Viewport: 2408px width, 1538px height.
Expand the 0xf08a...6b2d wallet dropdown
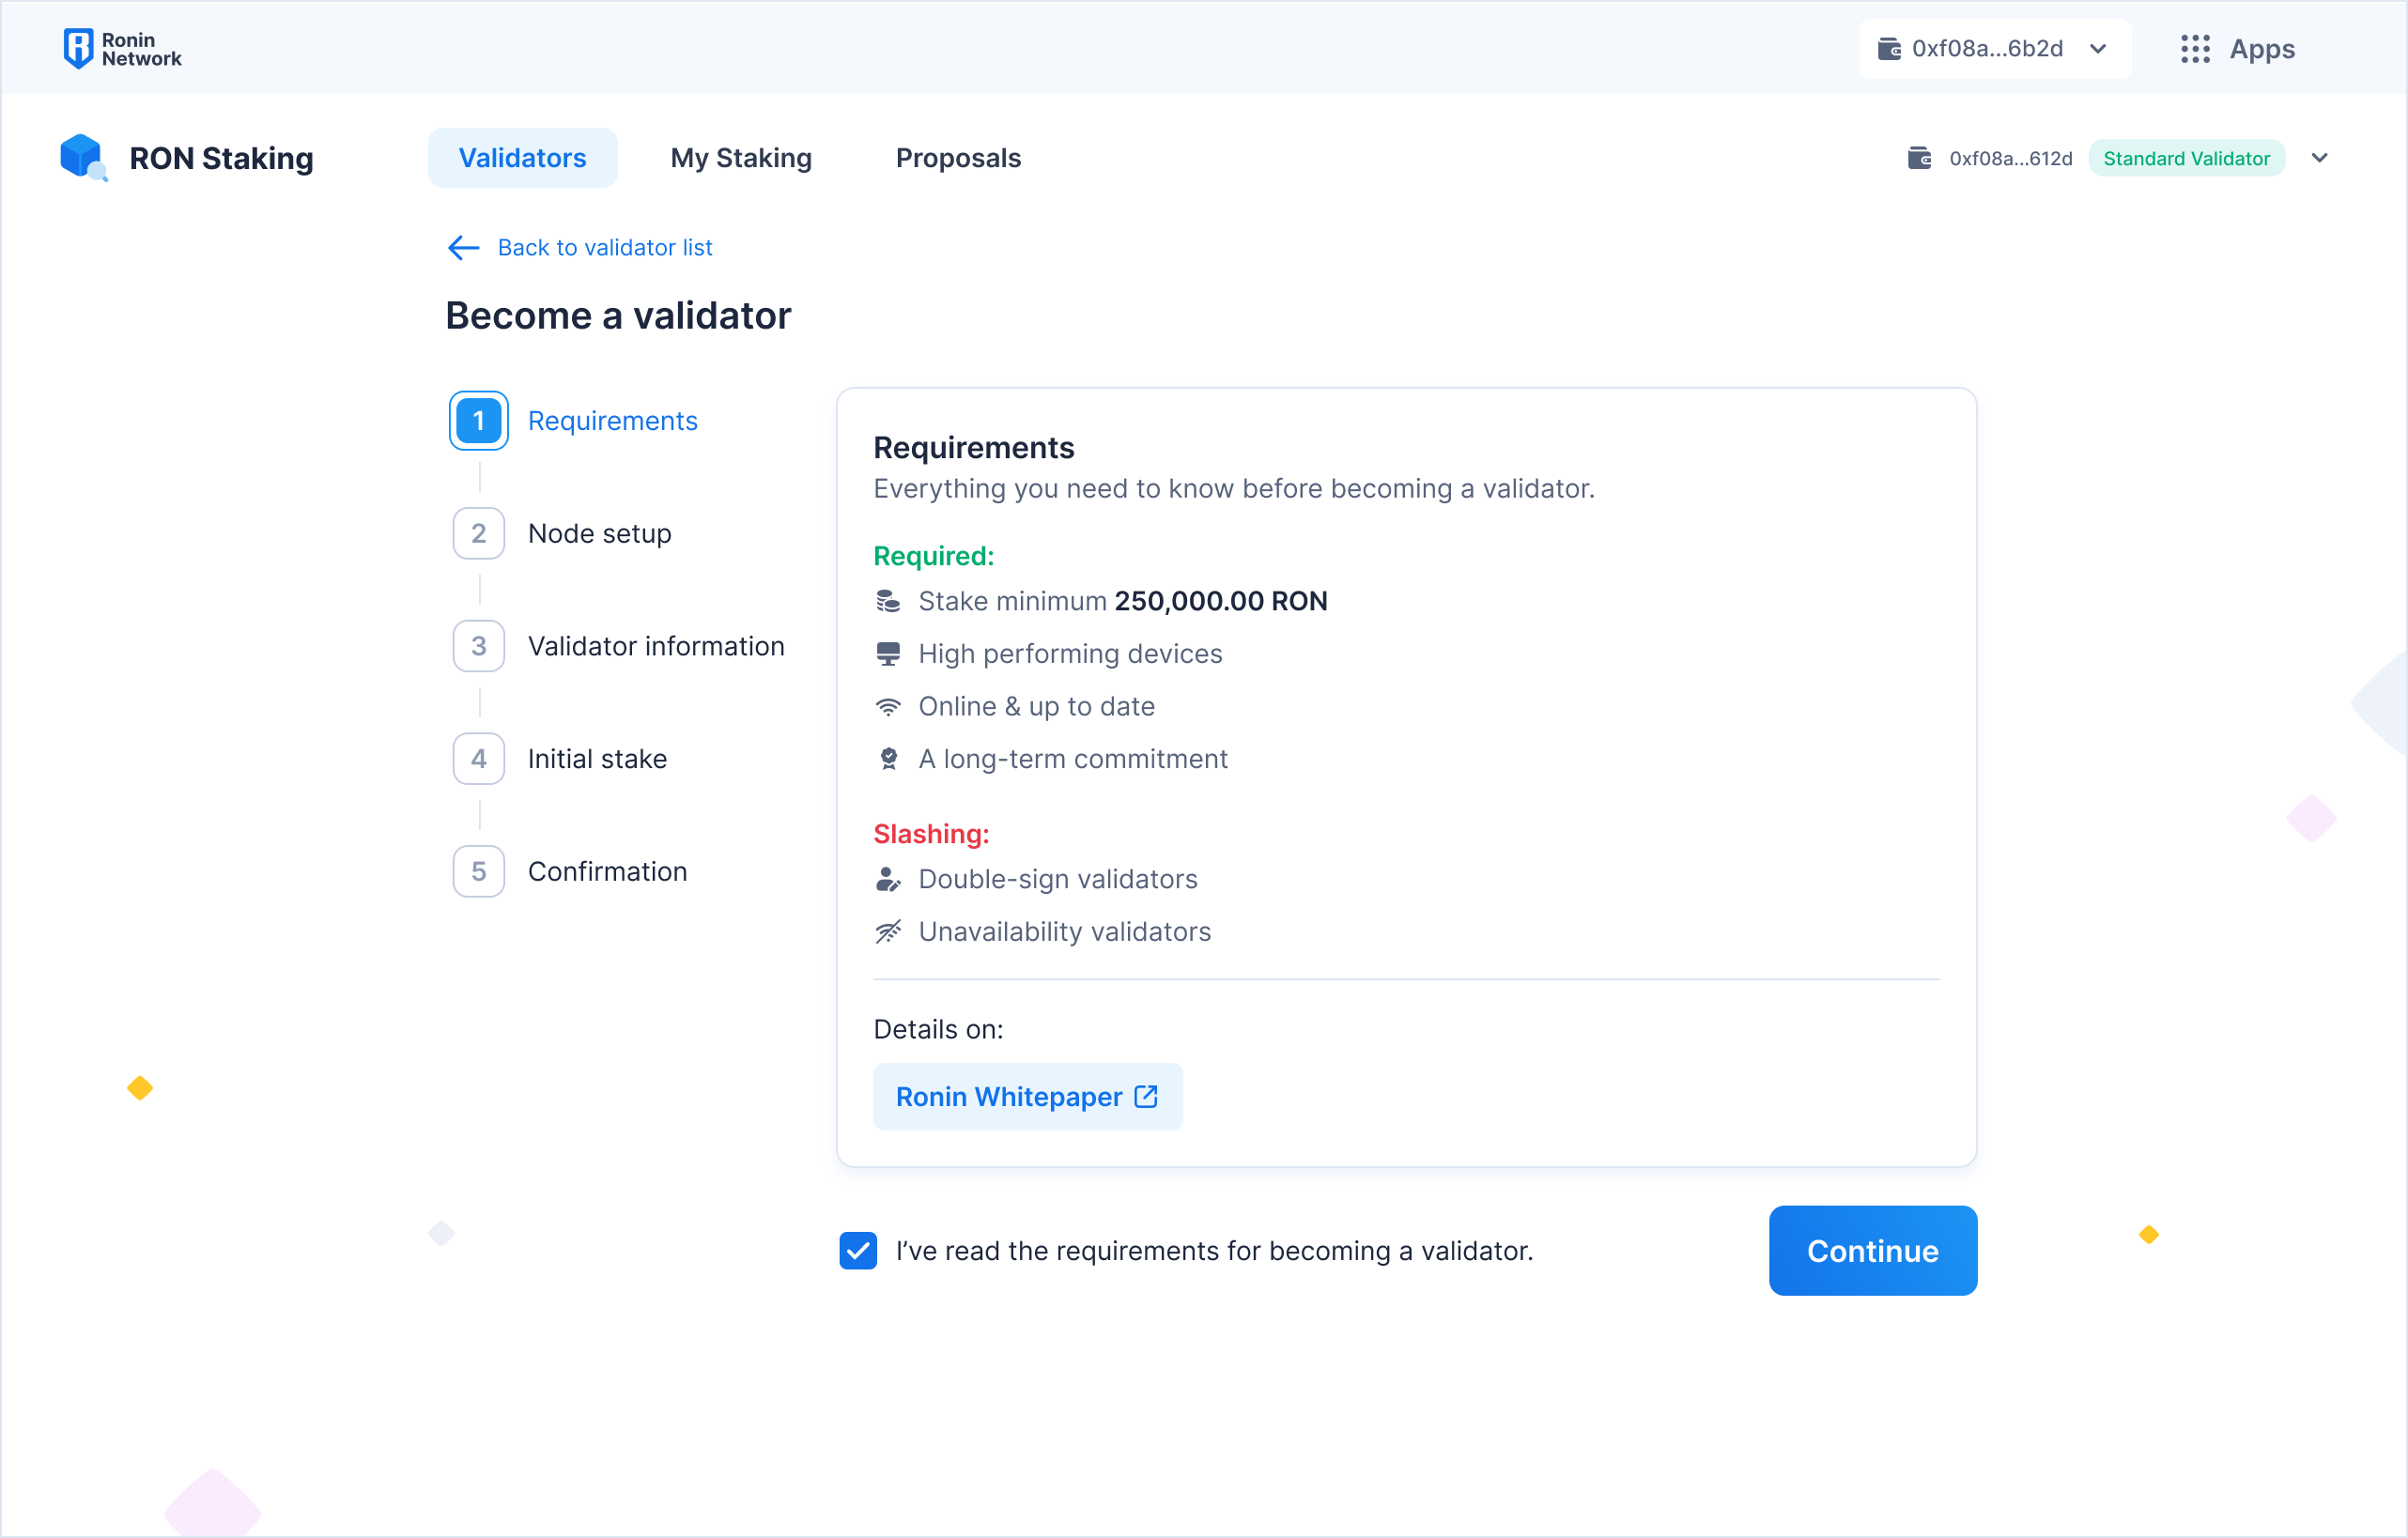(2098, 49)
